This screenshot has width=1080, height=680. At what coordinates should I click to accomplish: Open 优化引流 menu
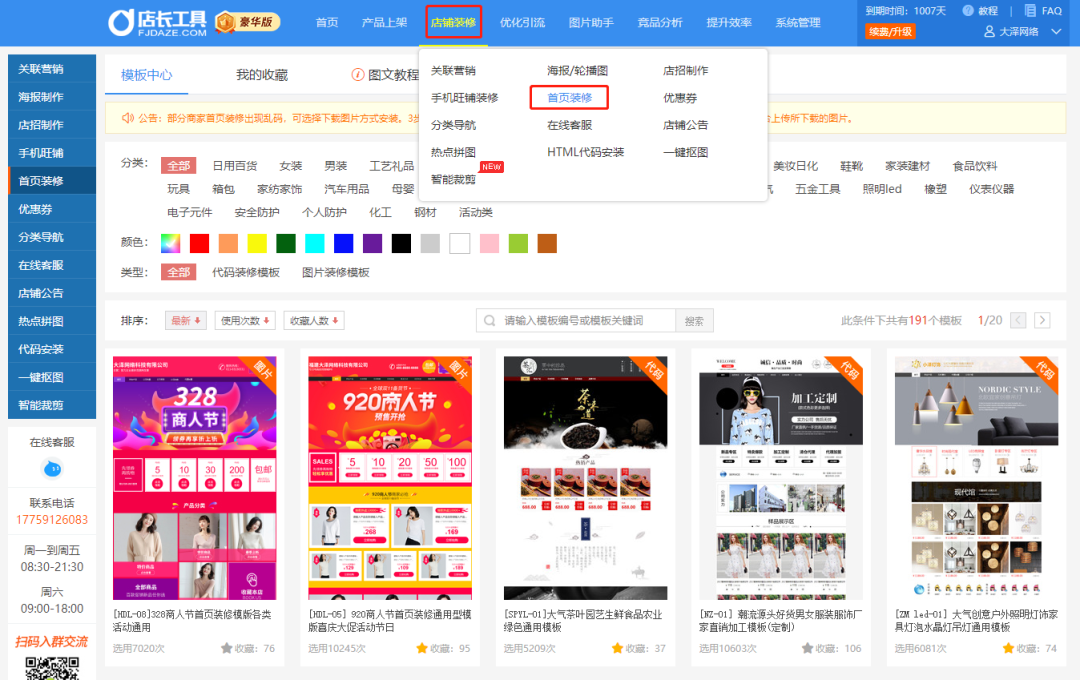(522, 23)
